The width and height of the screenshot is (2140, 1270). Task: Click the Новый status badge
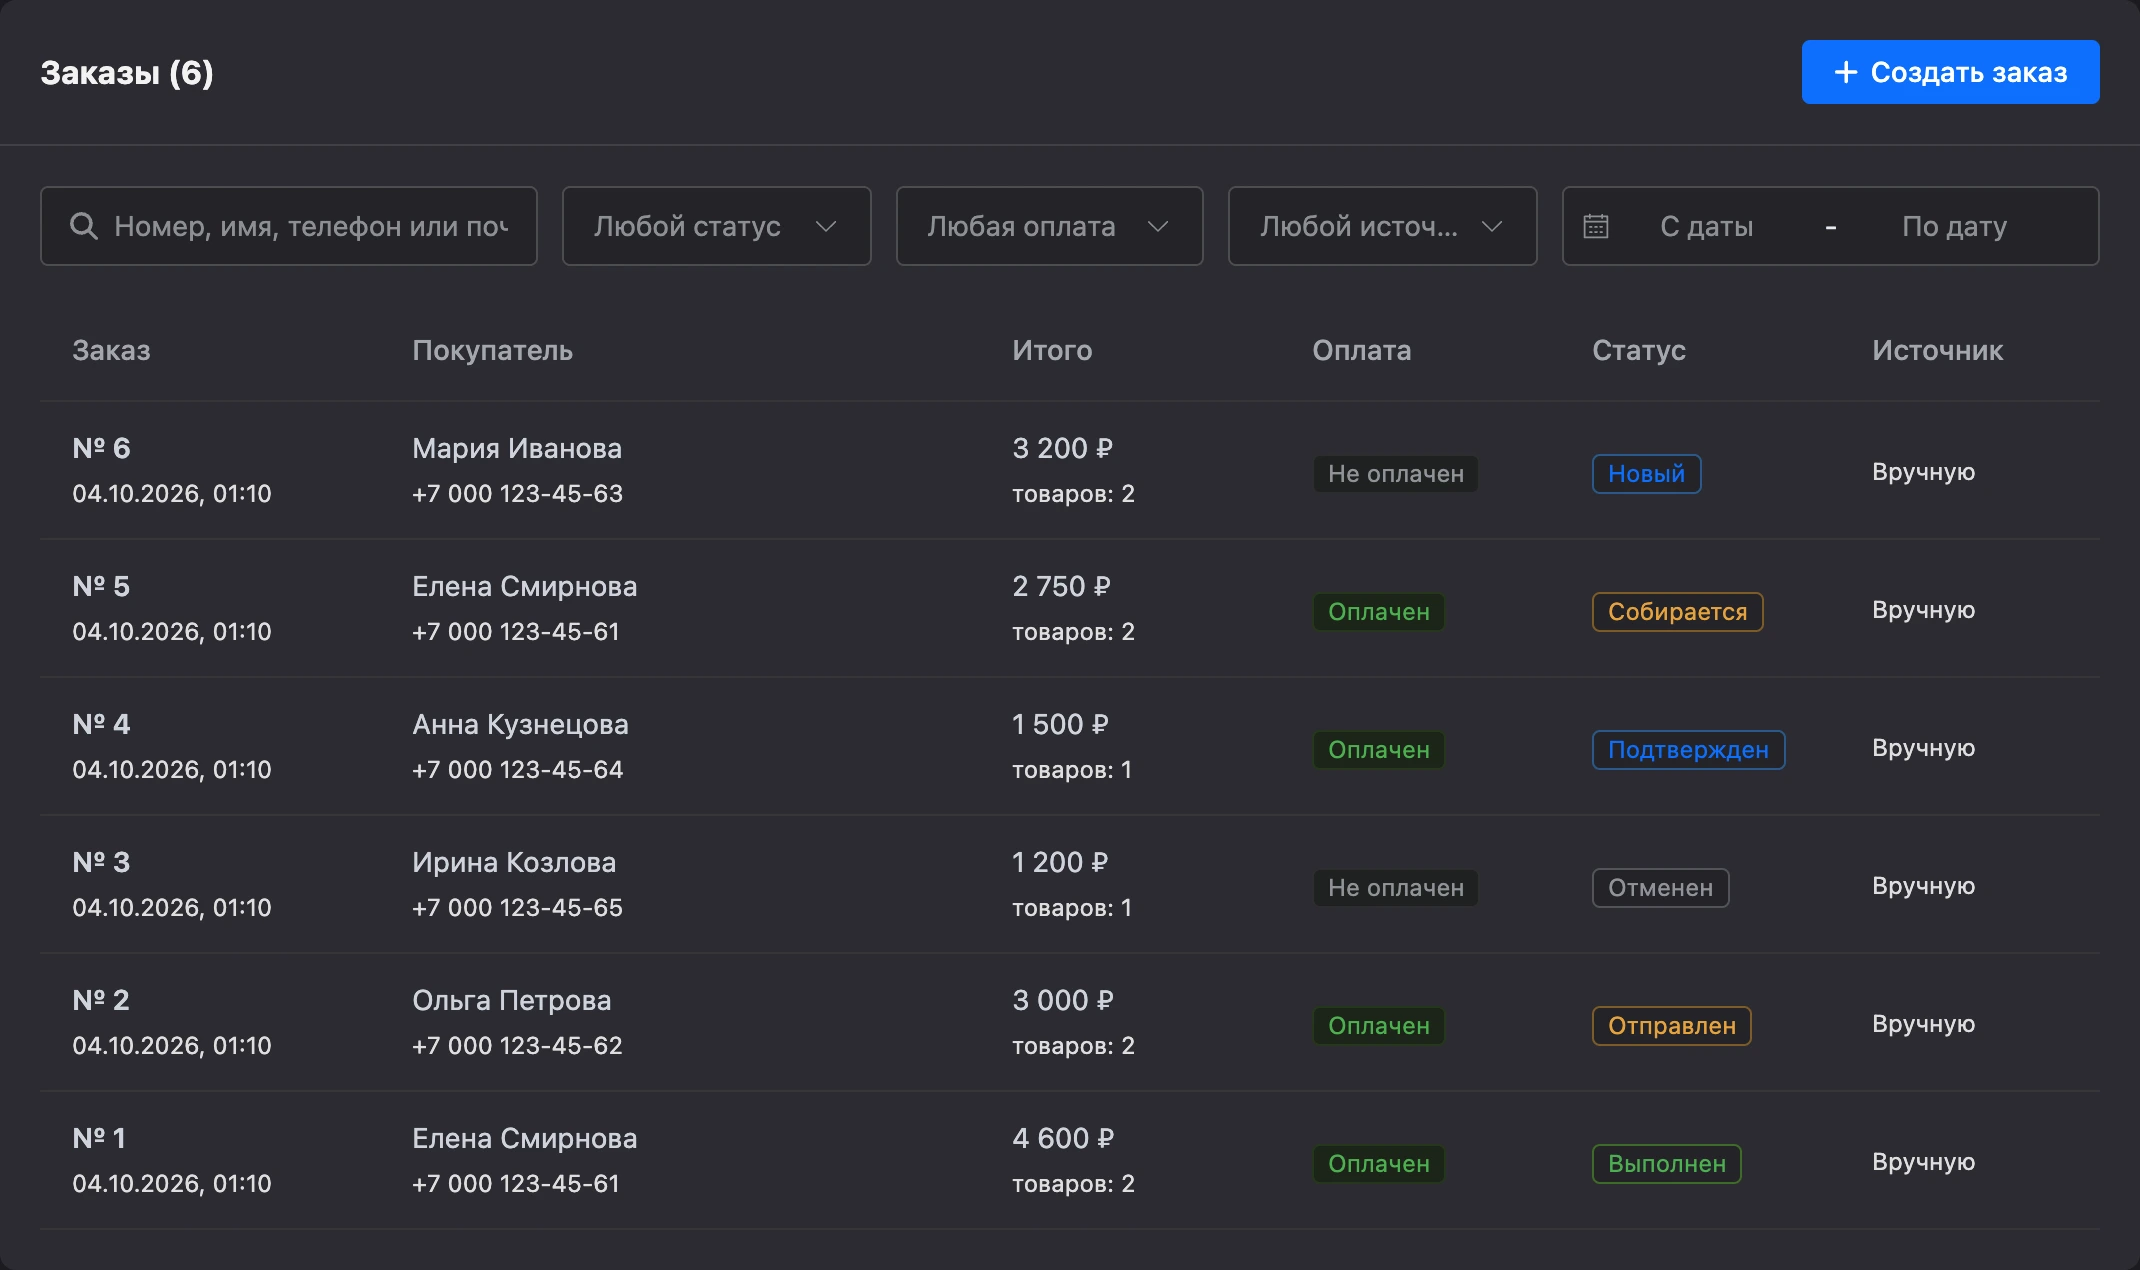coord(1646,473)
